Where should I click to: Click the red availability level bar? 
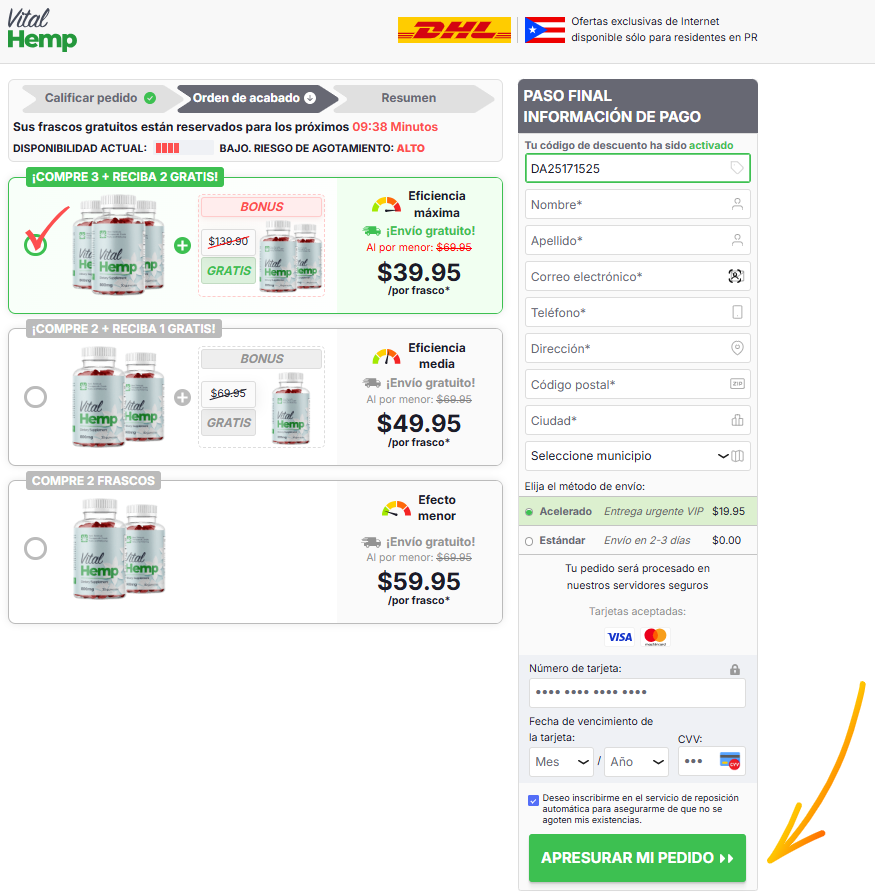click(168, 148)
